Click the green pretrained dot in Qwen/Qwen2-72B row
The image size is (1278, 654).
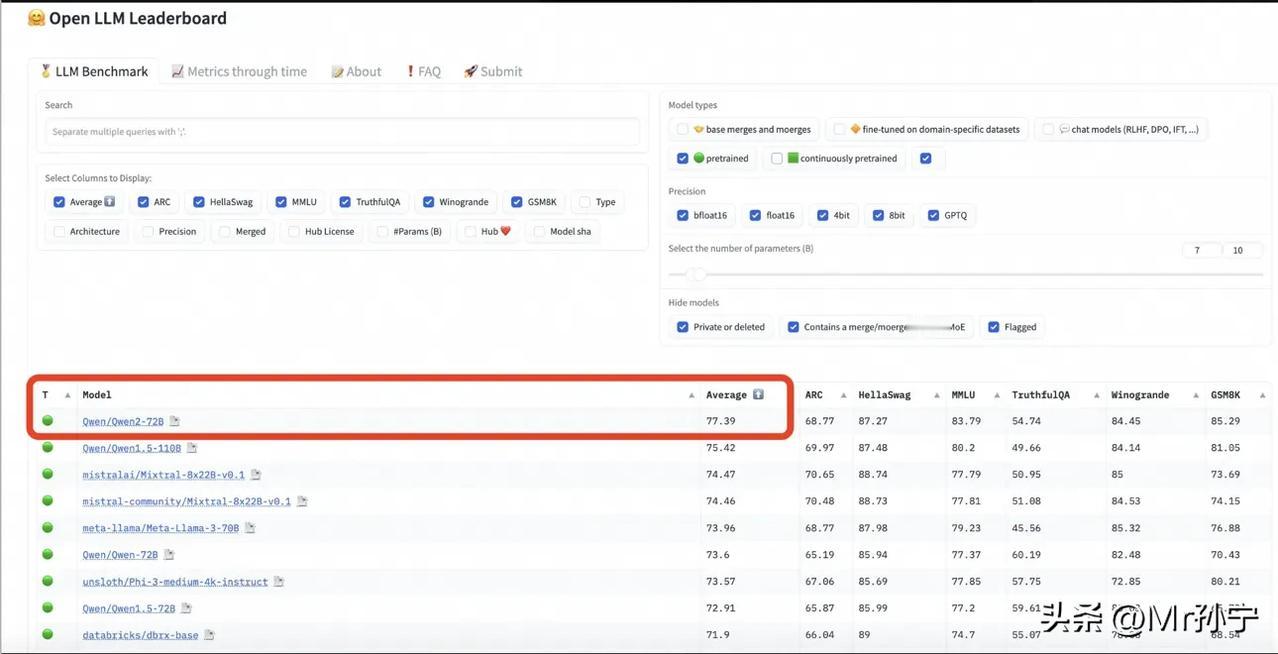coord(47,421)
